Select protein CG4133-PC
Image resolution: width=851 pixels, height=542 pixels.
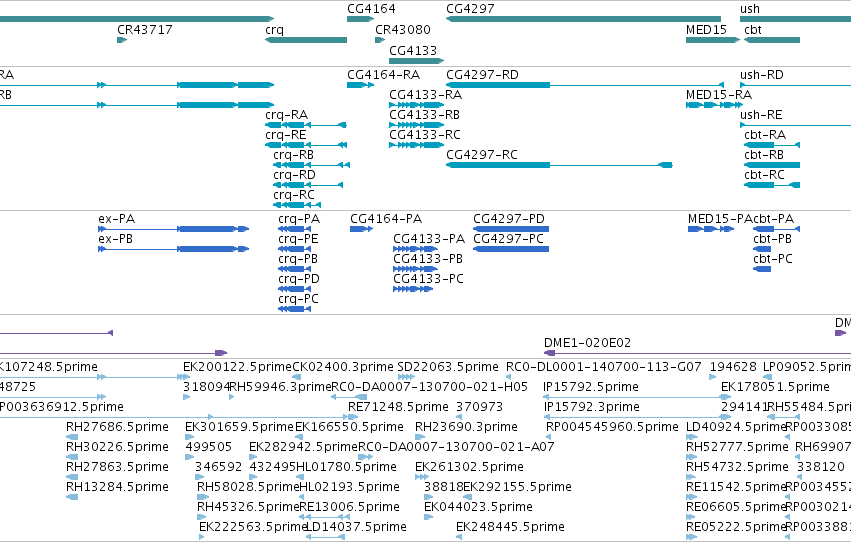coord(428,279)
